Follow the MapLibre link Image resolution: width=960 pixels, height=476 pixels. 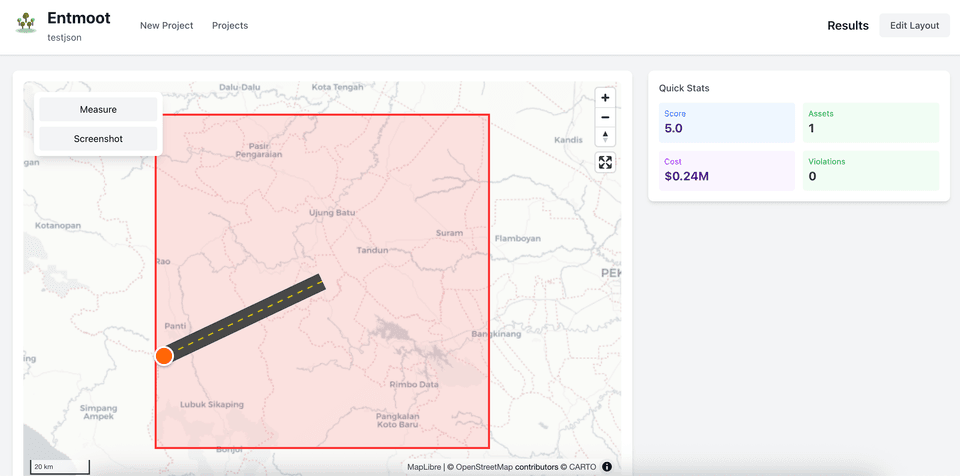coord(424,467)
